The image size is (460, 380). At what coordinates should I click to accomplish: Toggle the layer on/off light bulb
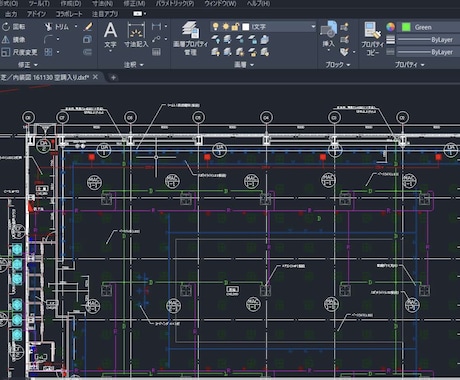tap(216, 27)
